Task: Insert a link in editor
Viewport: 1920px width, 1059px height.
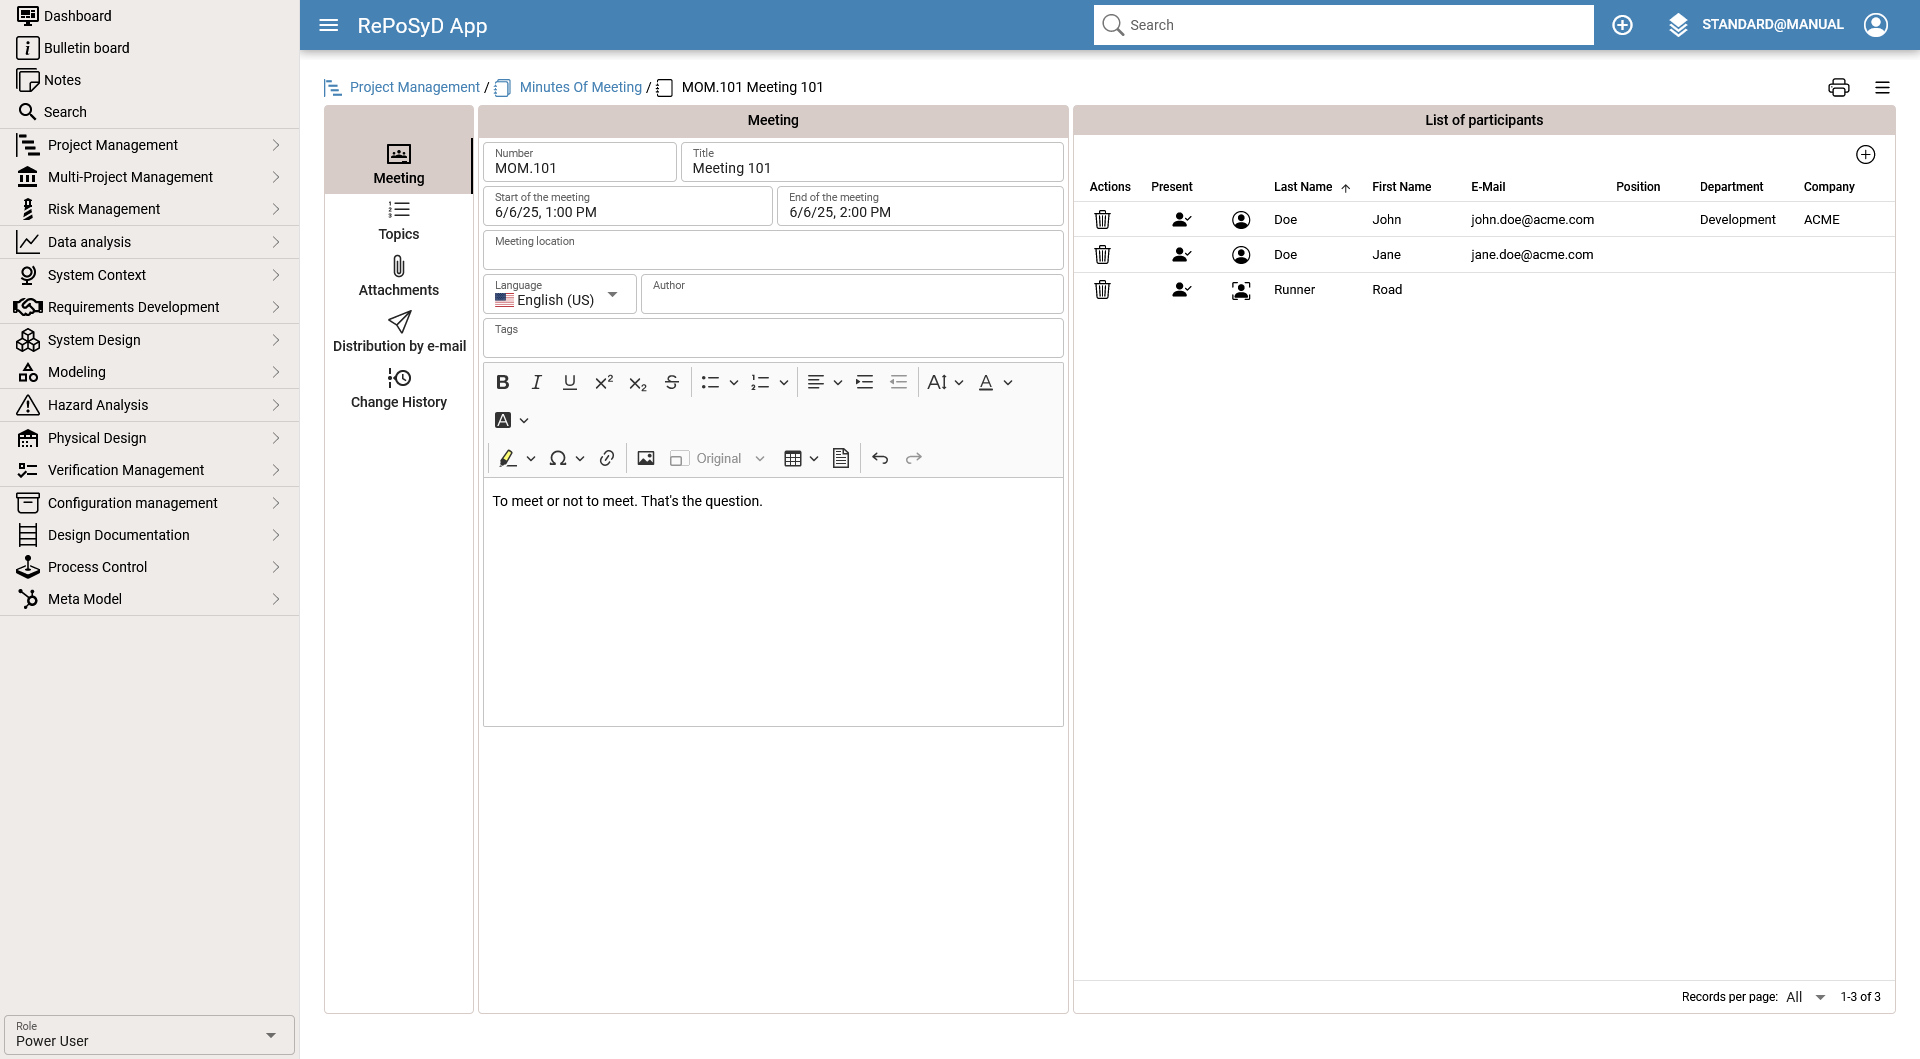Action: pos(607,458)
